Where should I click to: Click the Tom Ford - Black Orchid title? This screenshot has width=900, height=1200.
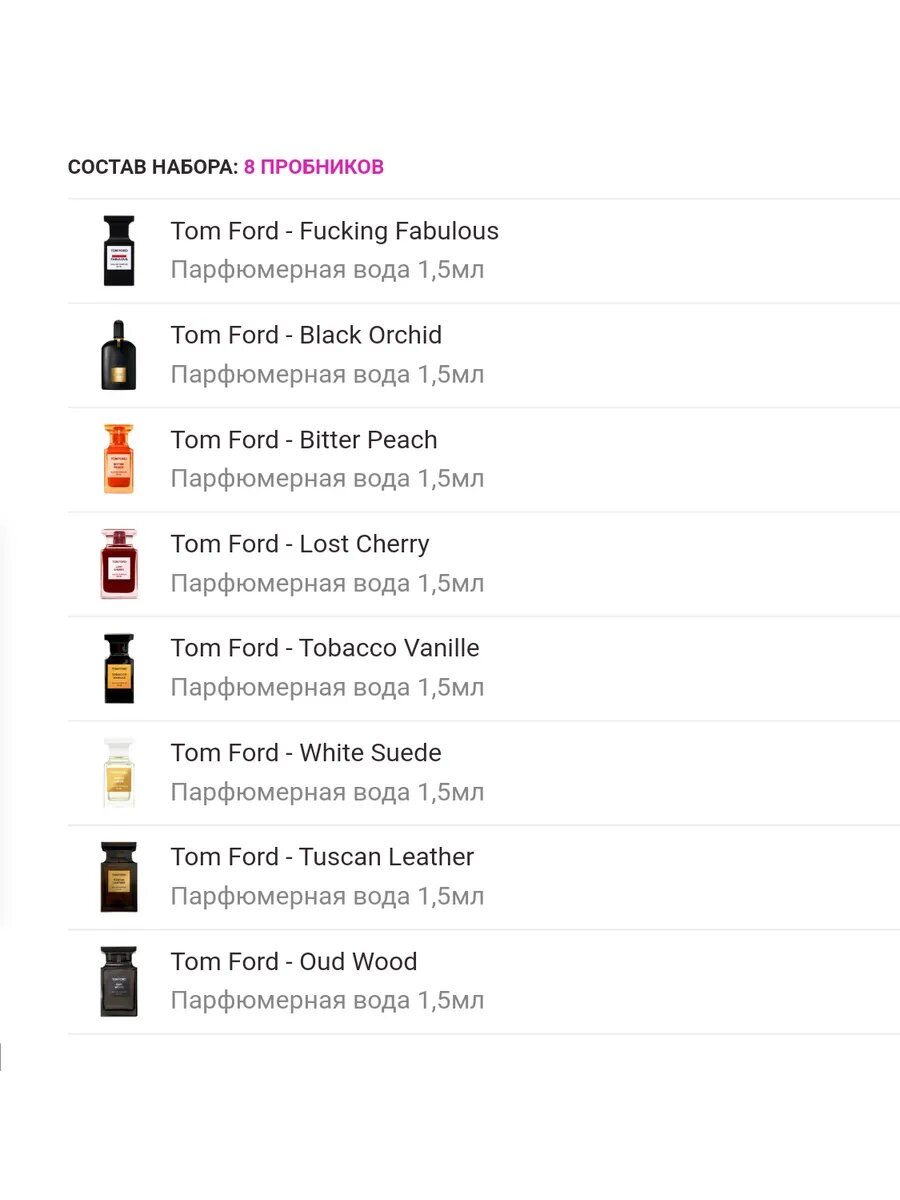pos(306,335)
